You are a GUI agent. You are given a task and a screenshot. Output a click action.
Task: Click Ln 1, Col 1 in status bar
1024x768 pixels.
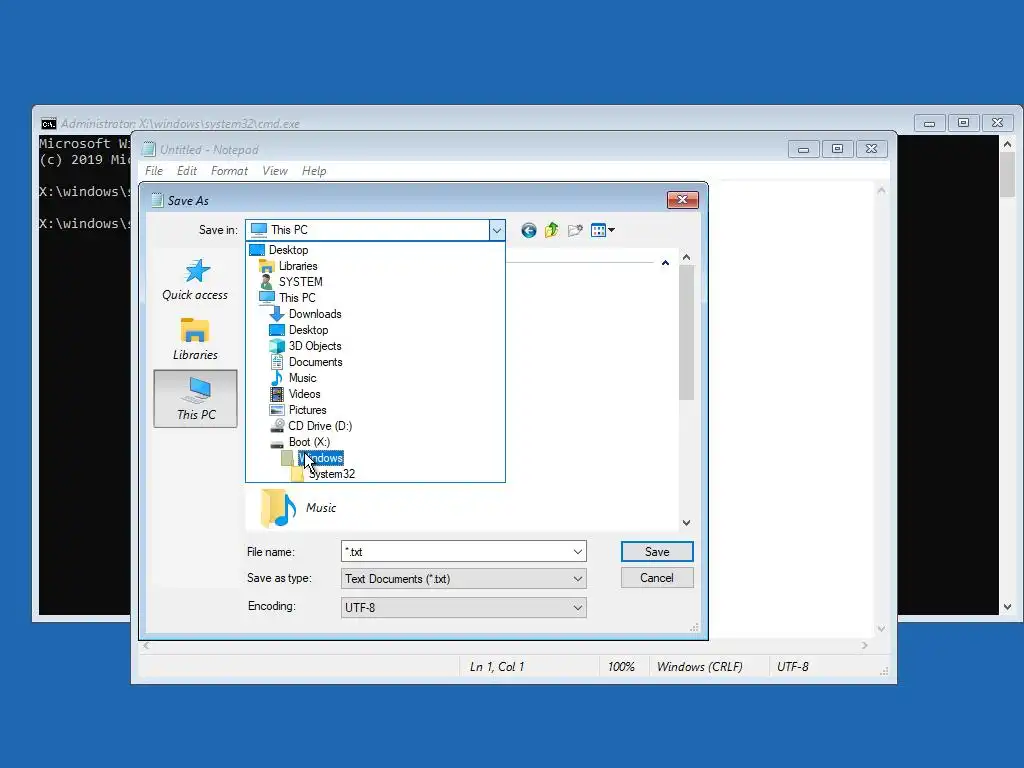pos(497,667)
